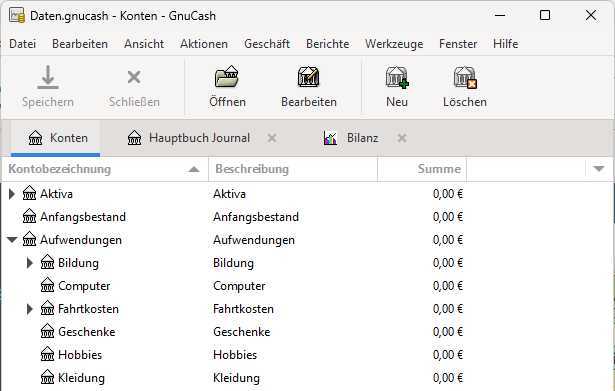This screenshot has height=391, width=615.
Task: Click the Öffnen account toolbar icon
Action: (x=227, y=77)
